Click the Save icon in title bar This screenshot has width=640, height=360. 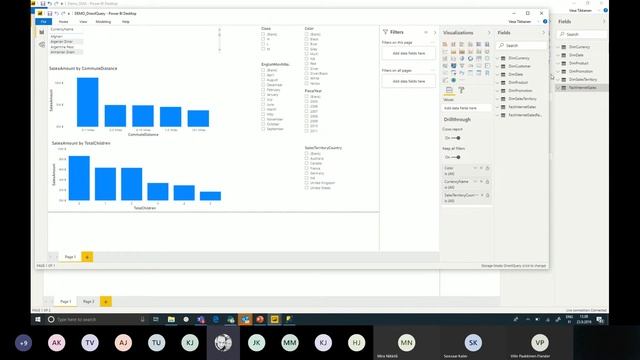pyautogui.click(x=49, y=13)
